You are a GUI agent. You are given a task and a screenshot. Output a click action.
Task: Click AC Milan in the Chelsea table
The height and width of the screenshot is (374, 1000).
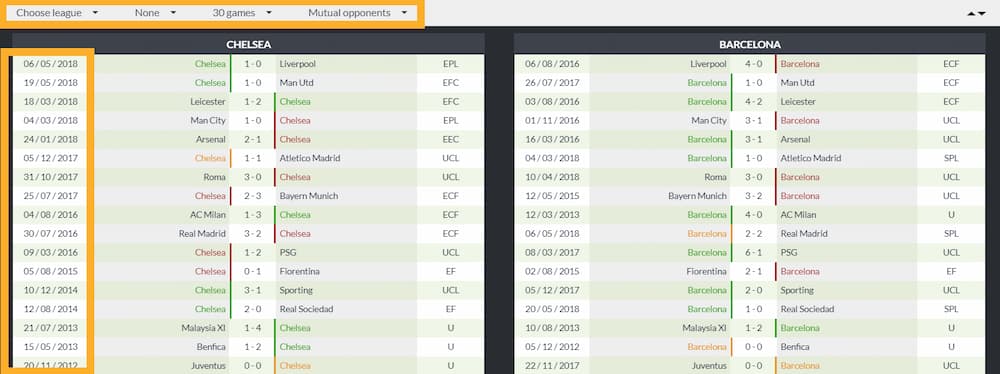pyautogui.click(x=208, y=214)
